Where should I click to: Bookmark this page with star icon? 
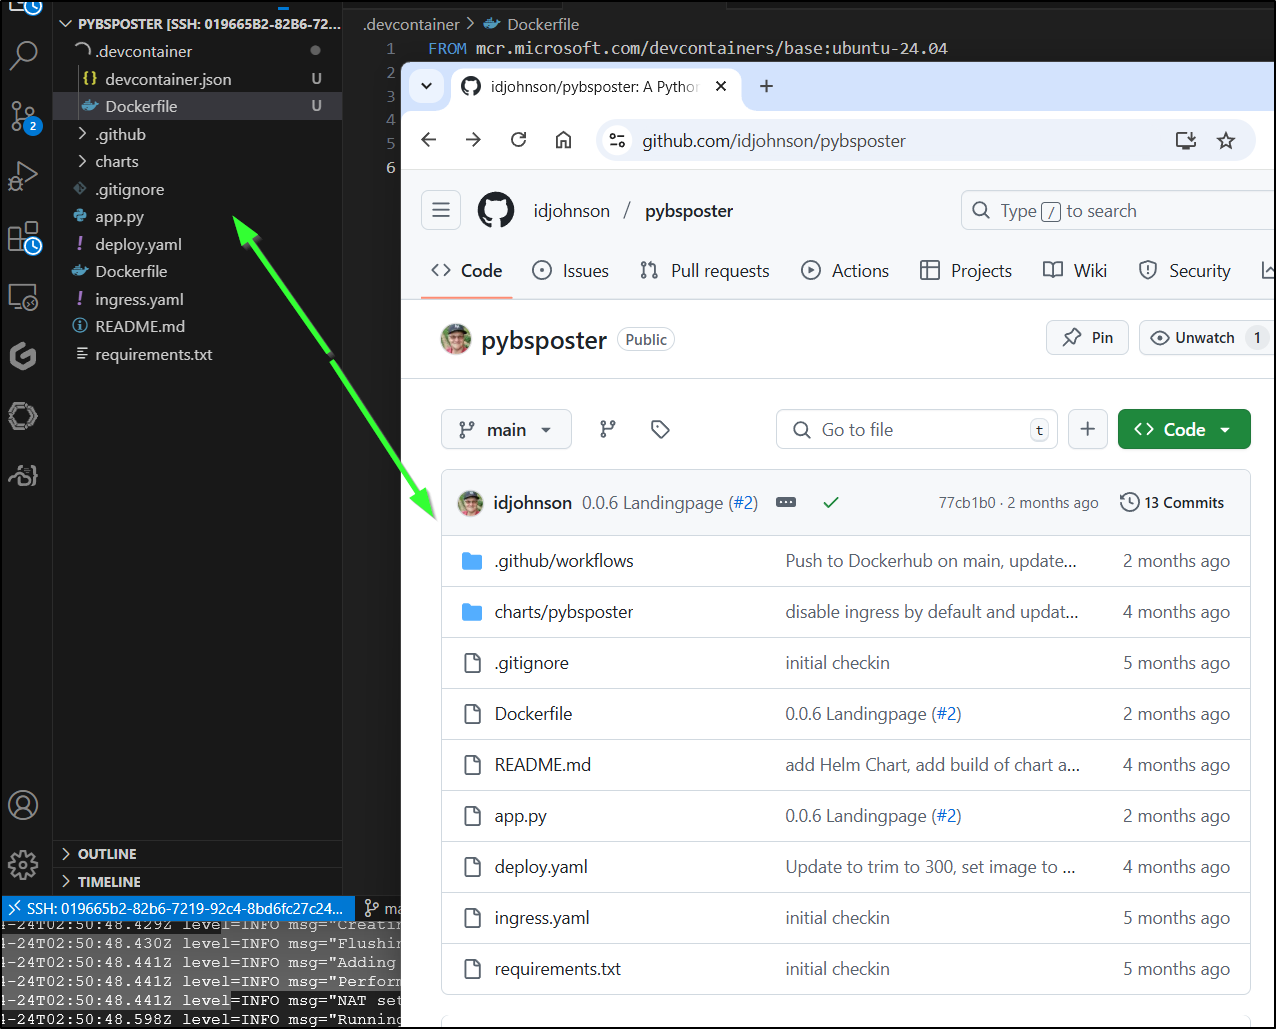[1226, 141]
